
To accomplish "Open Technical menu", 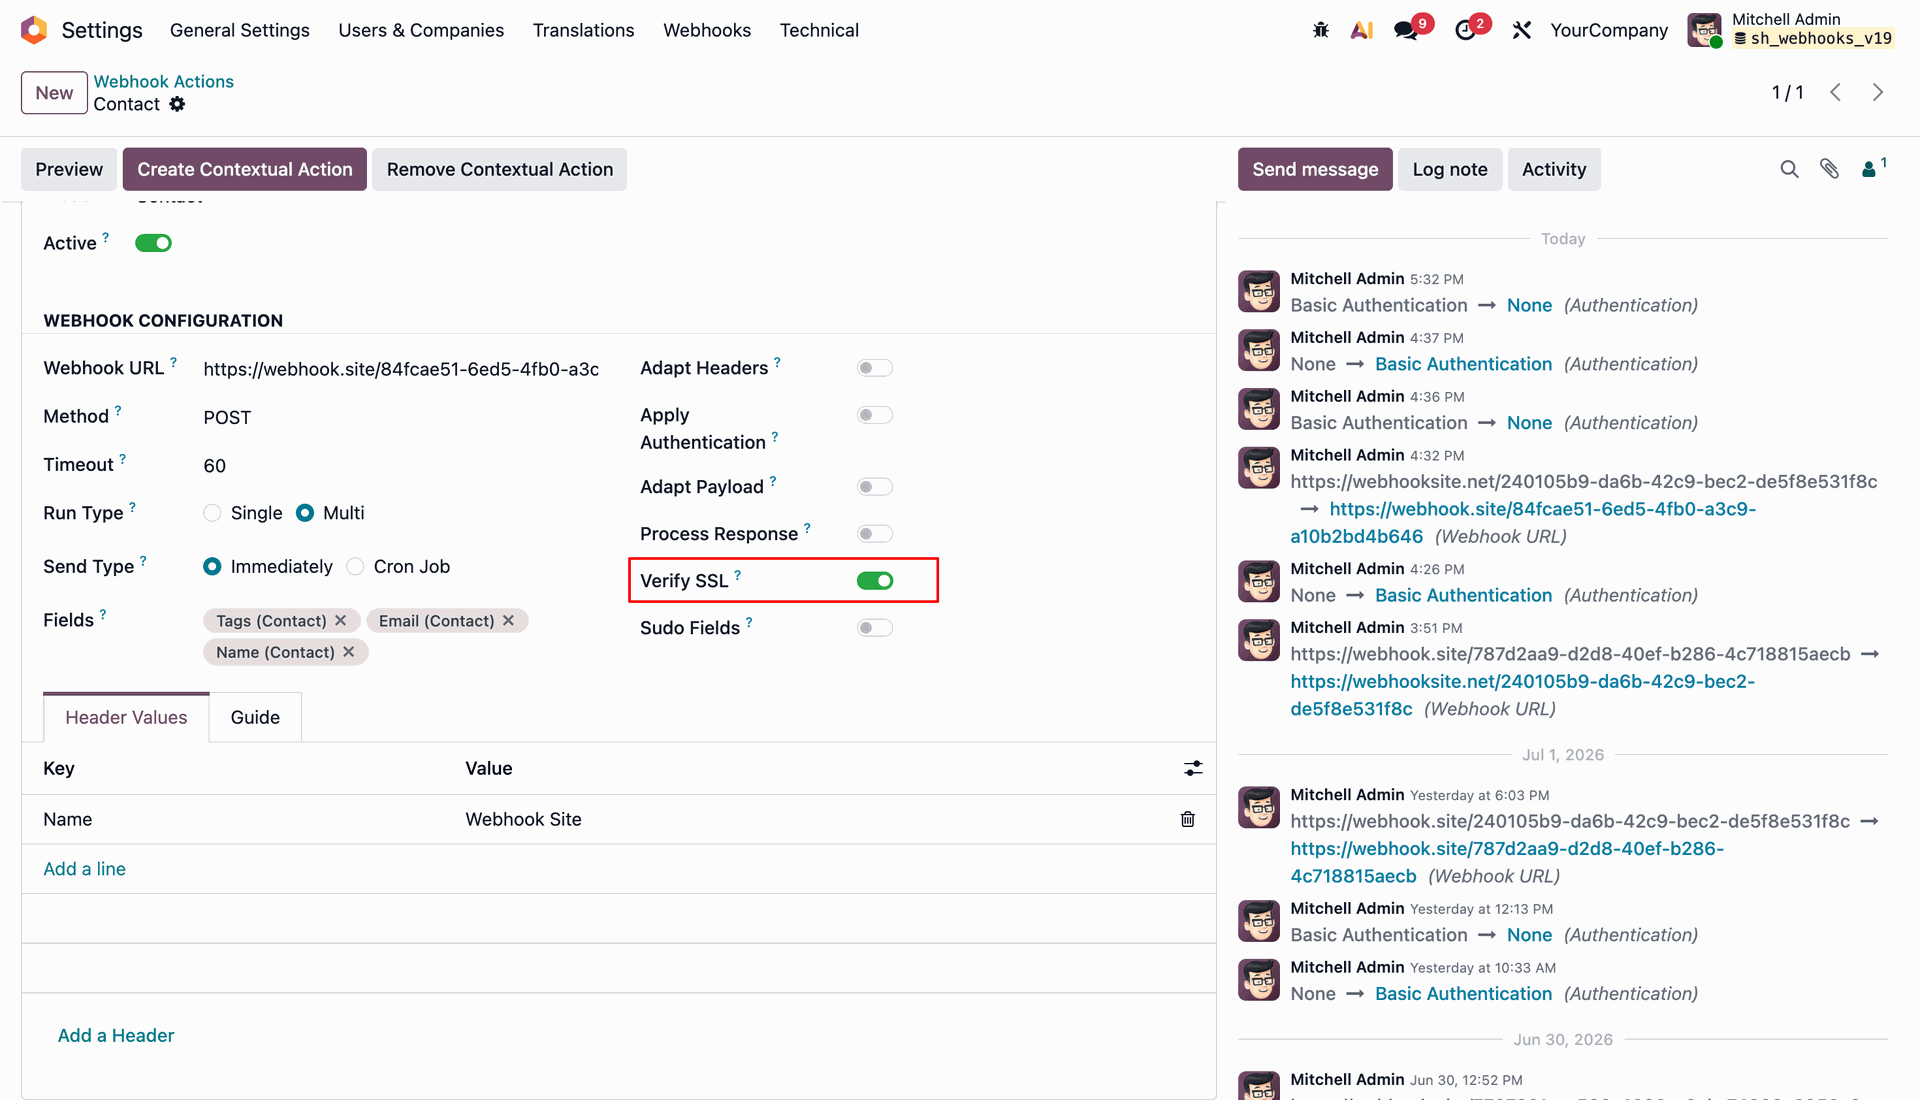I will click(x=819, y=30).
